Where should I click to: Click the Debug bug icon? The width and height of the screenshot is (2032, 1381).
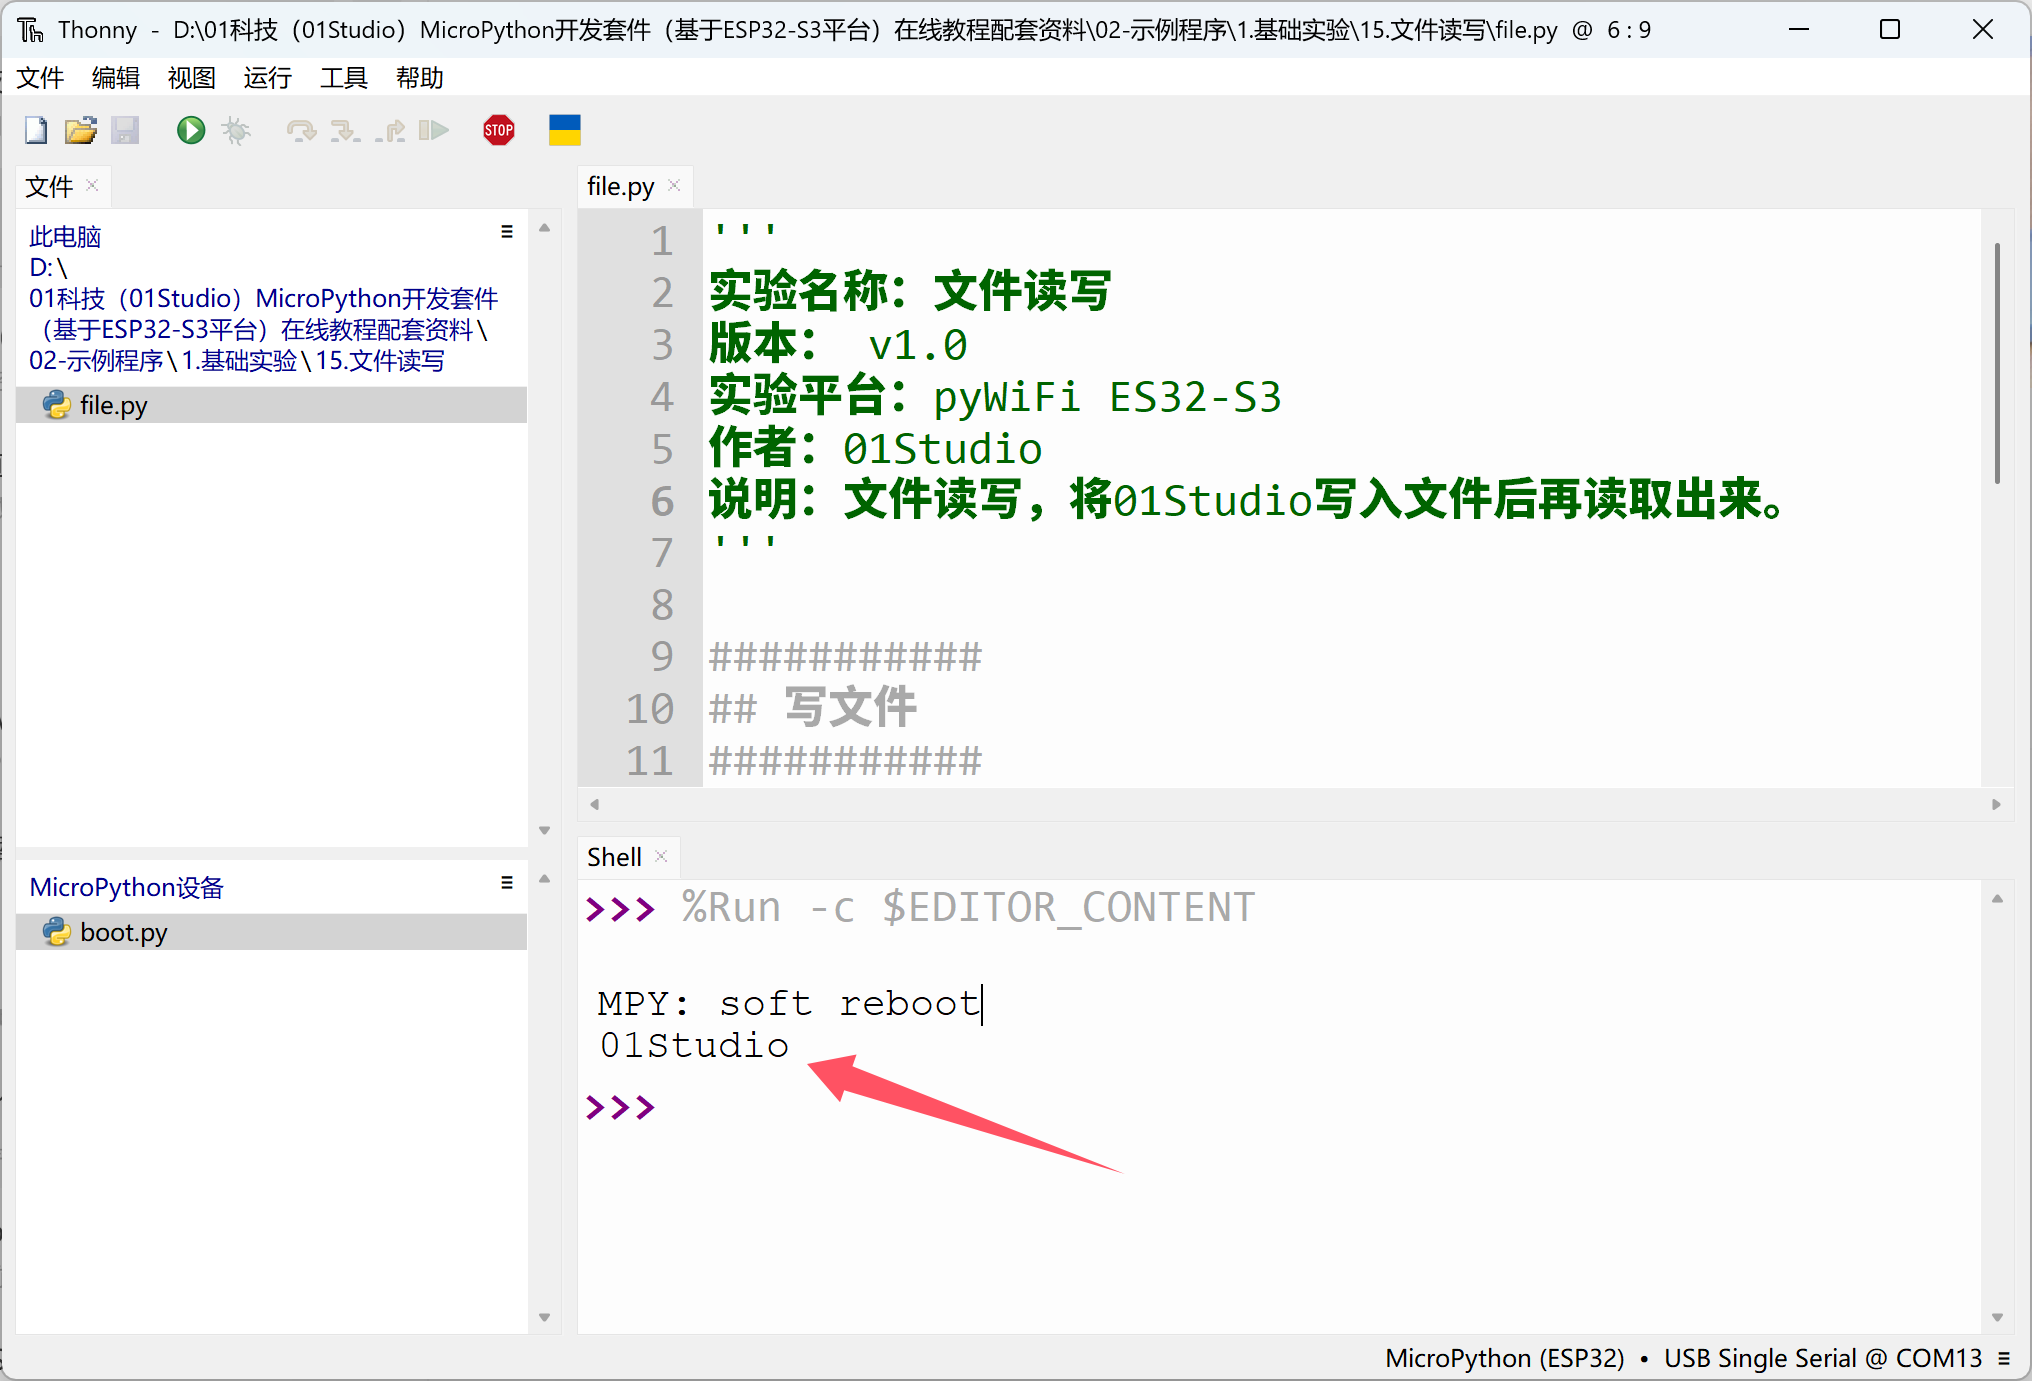click(236, 131)
